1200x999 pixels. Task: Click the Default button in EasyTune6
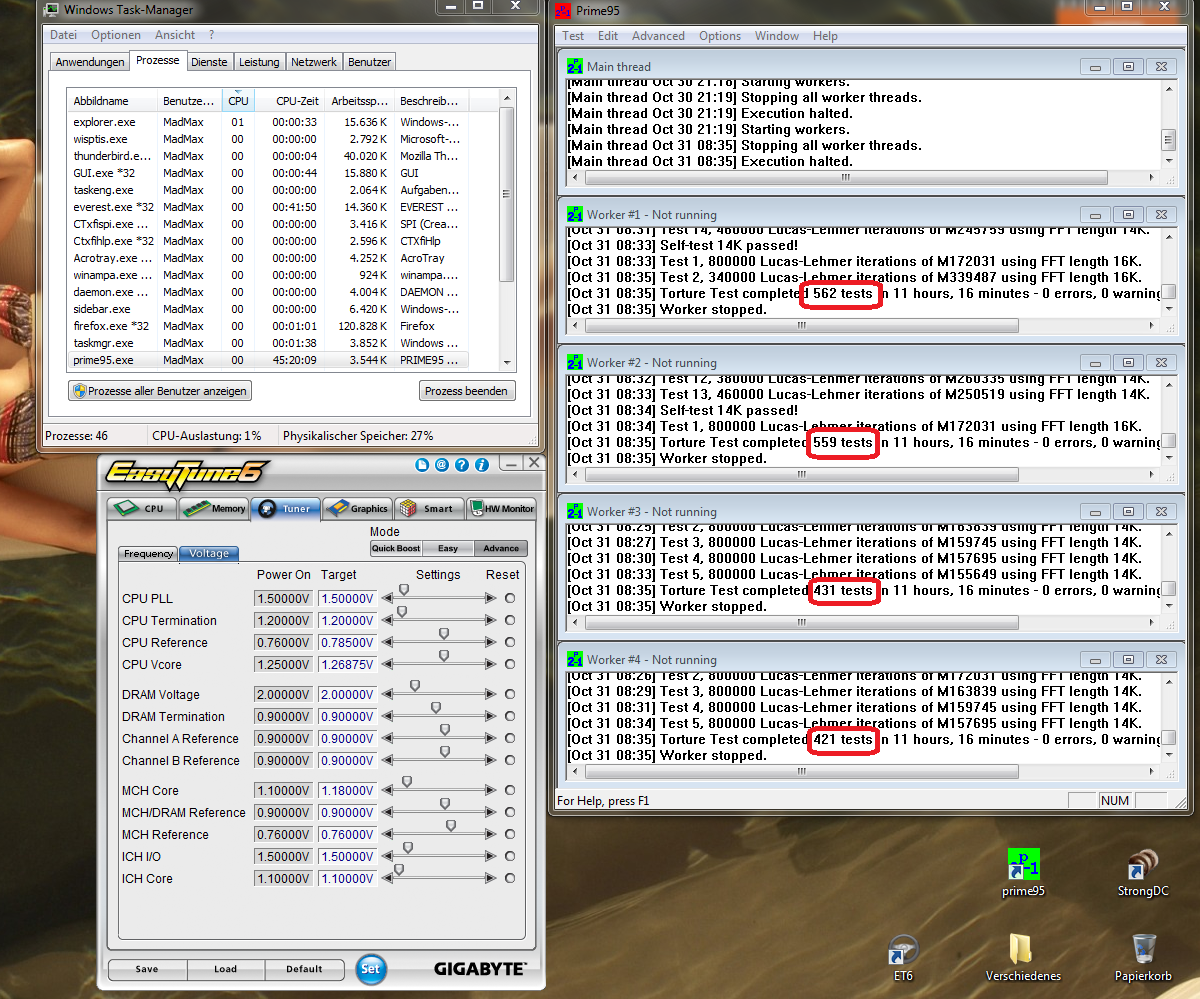pos(304,969)
